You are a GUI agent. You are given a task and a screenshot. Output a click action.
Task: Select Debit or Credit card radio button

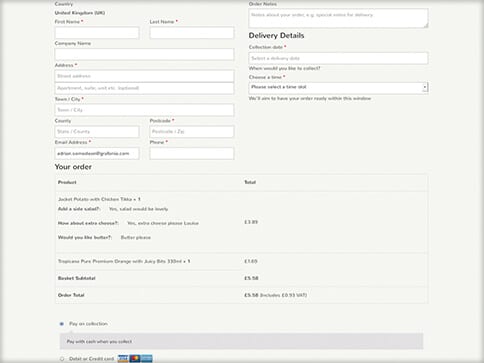(62, 359)
